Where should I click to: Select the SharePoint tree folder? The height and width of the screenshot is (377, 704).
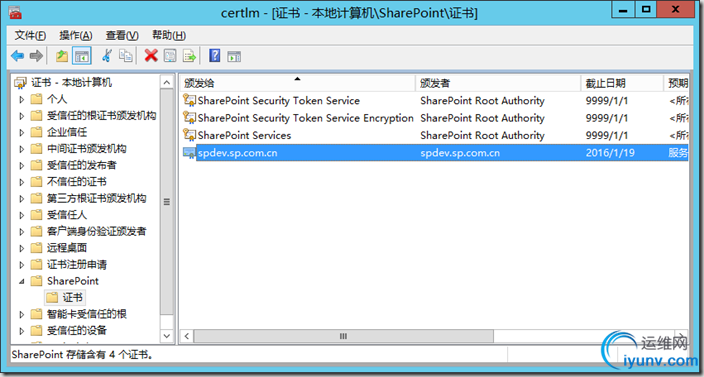tap(73, 281)
